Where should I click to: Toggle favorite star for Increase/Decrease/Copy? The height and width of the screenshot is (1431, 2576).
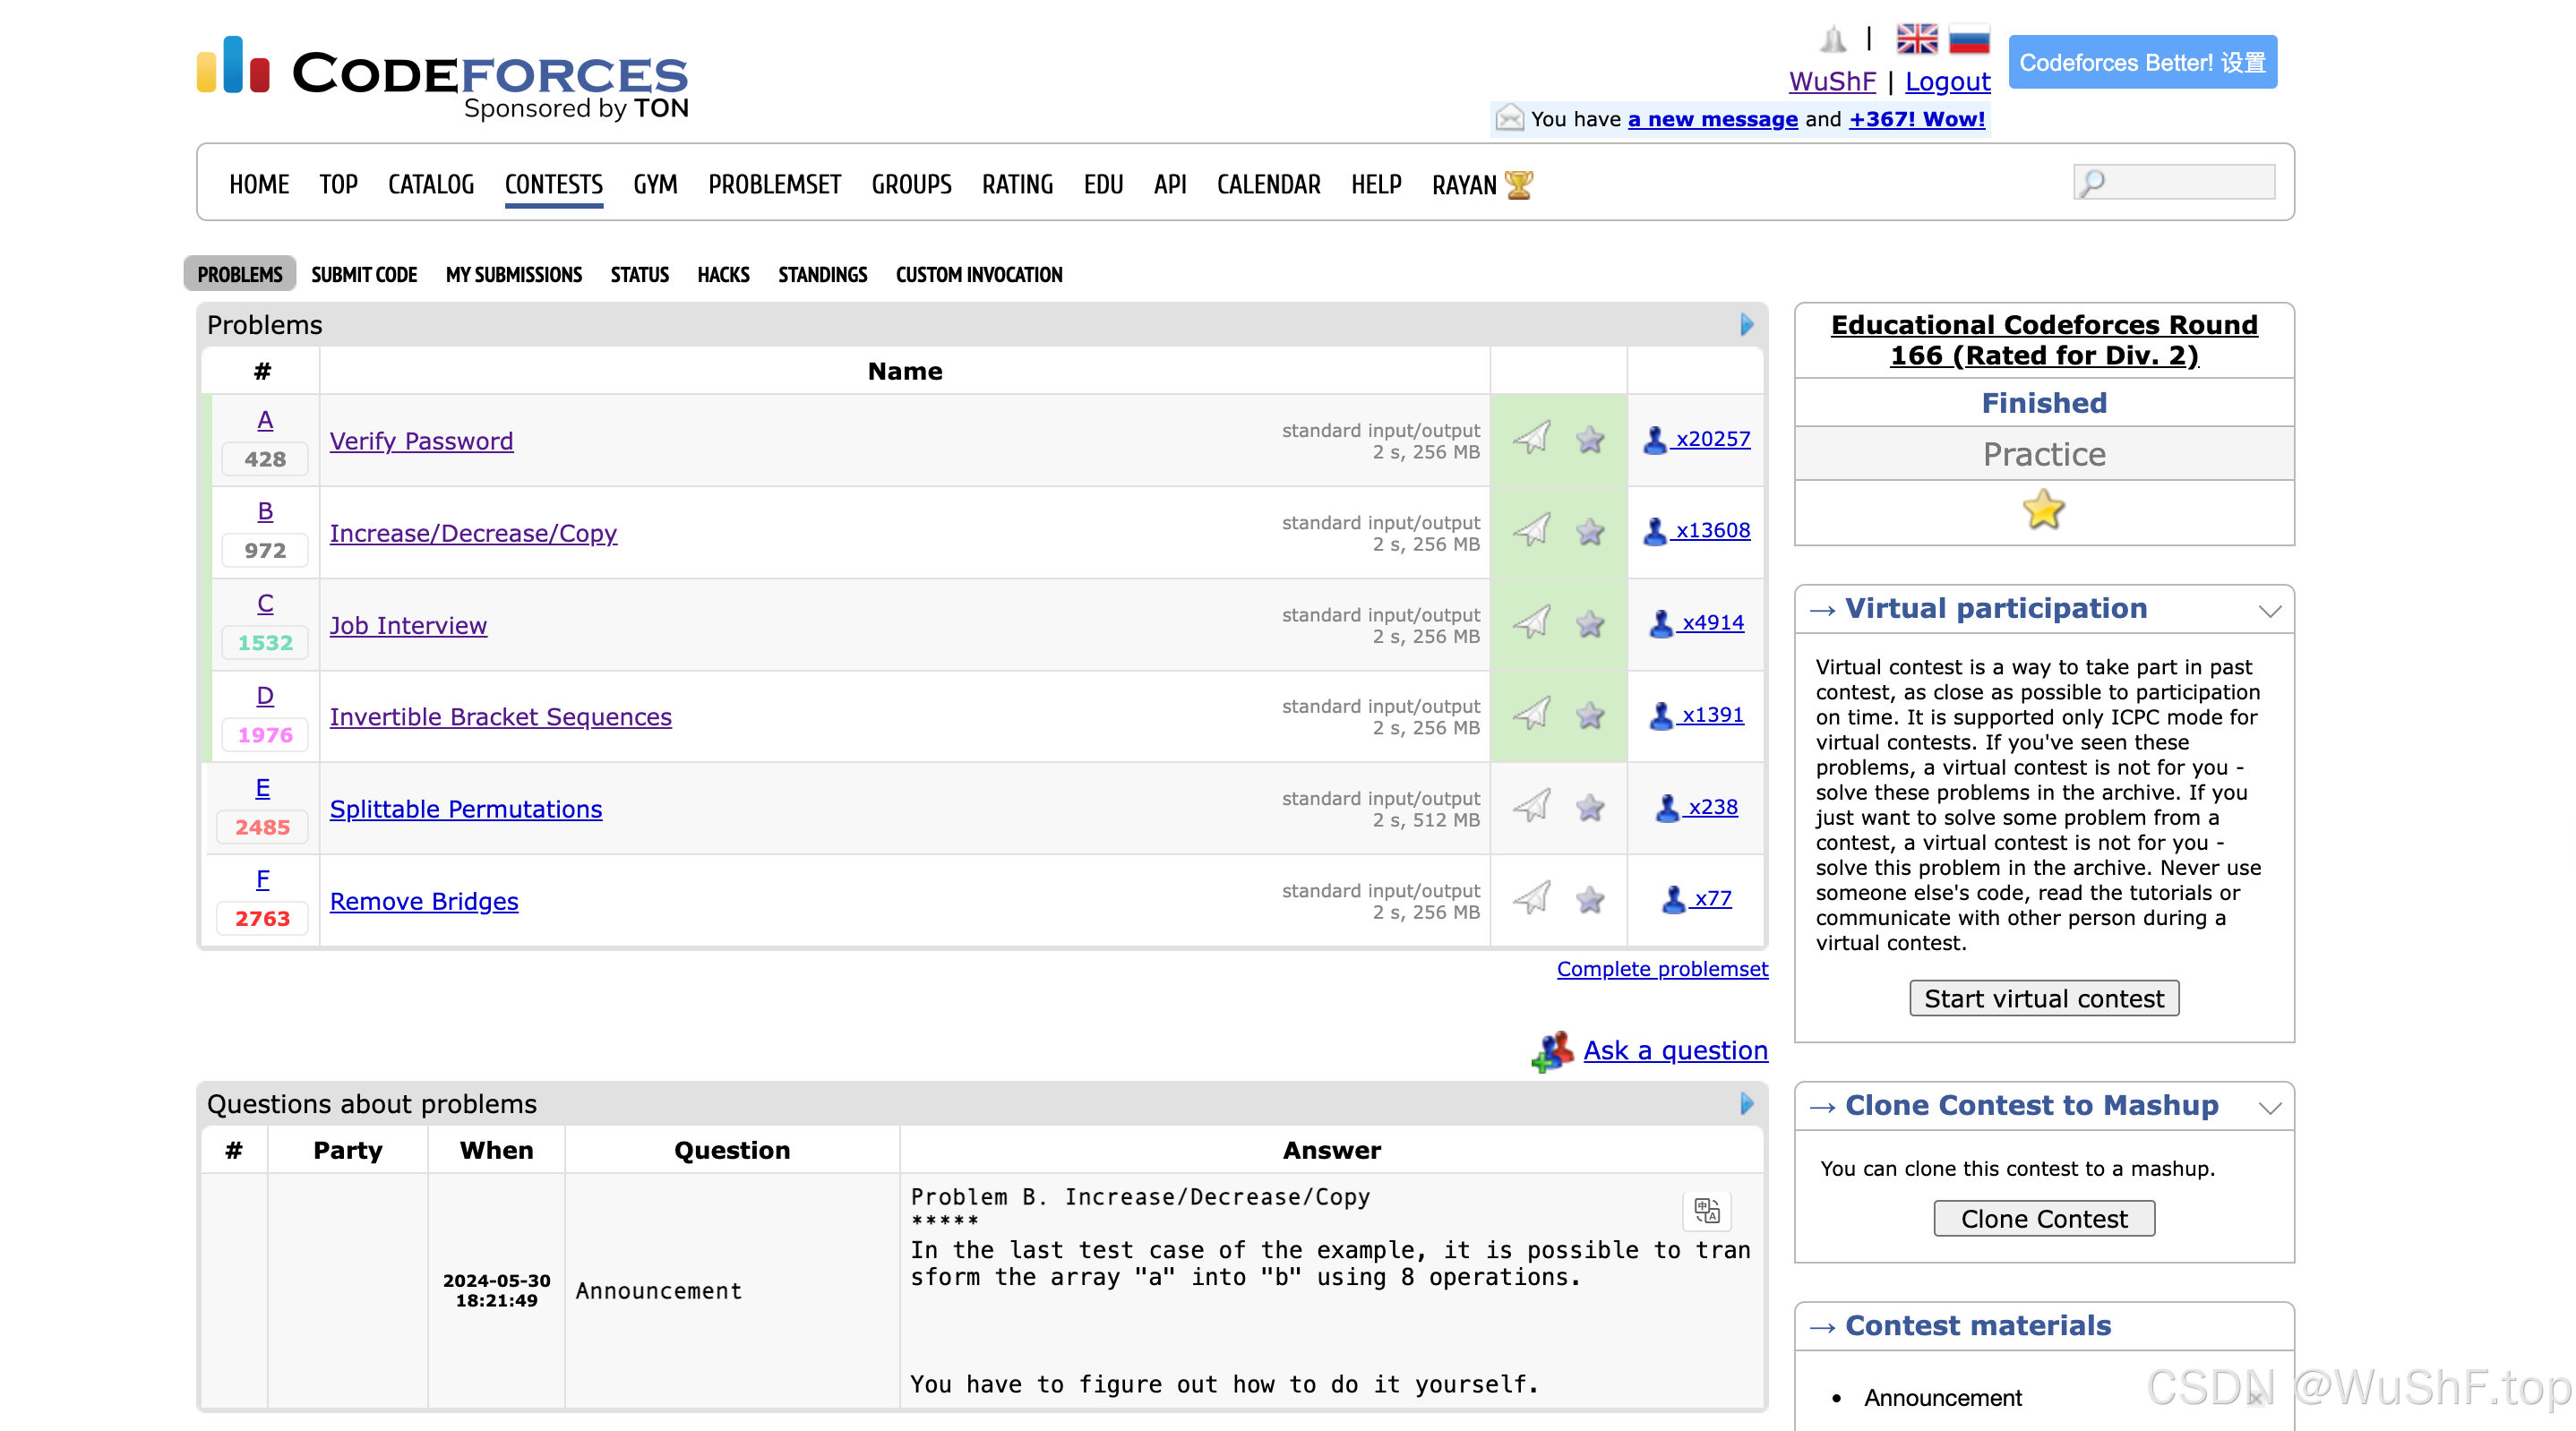click(x=1590, y=531)
